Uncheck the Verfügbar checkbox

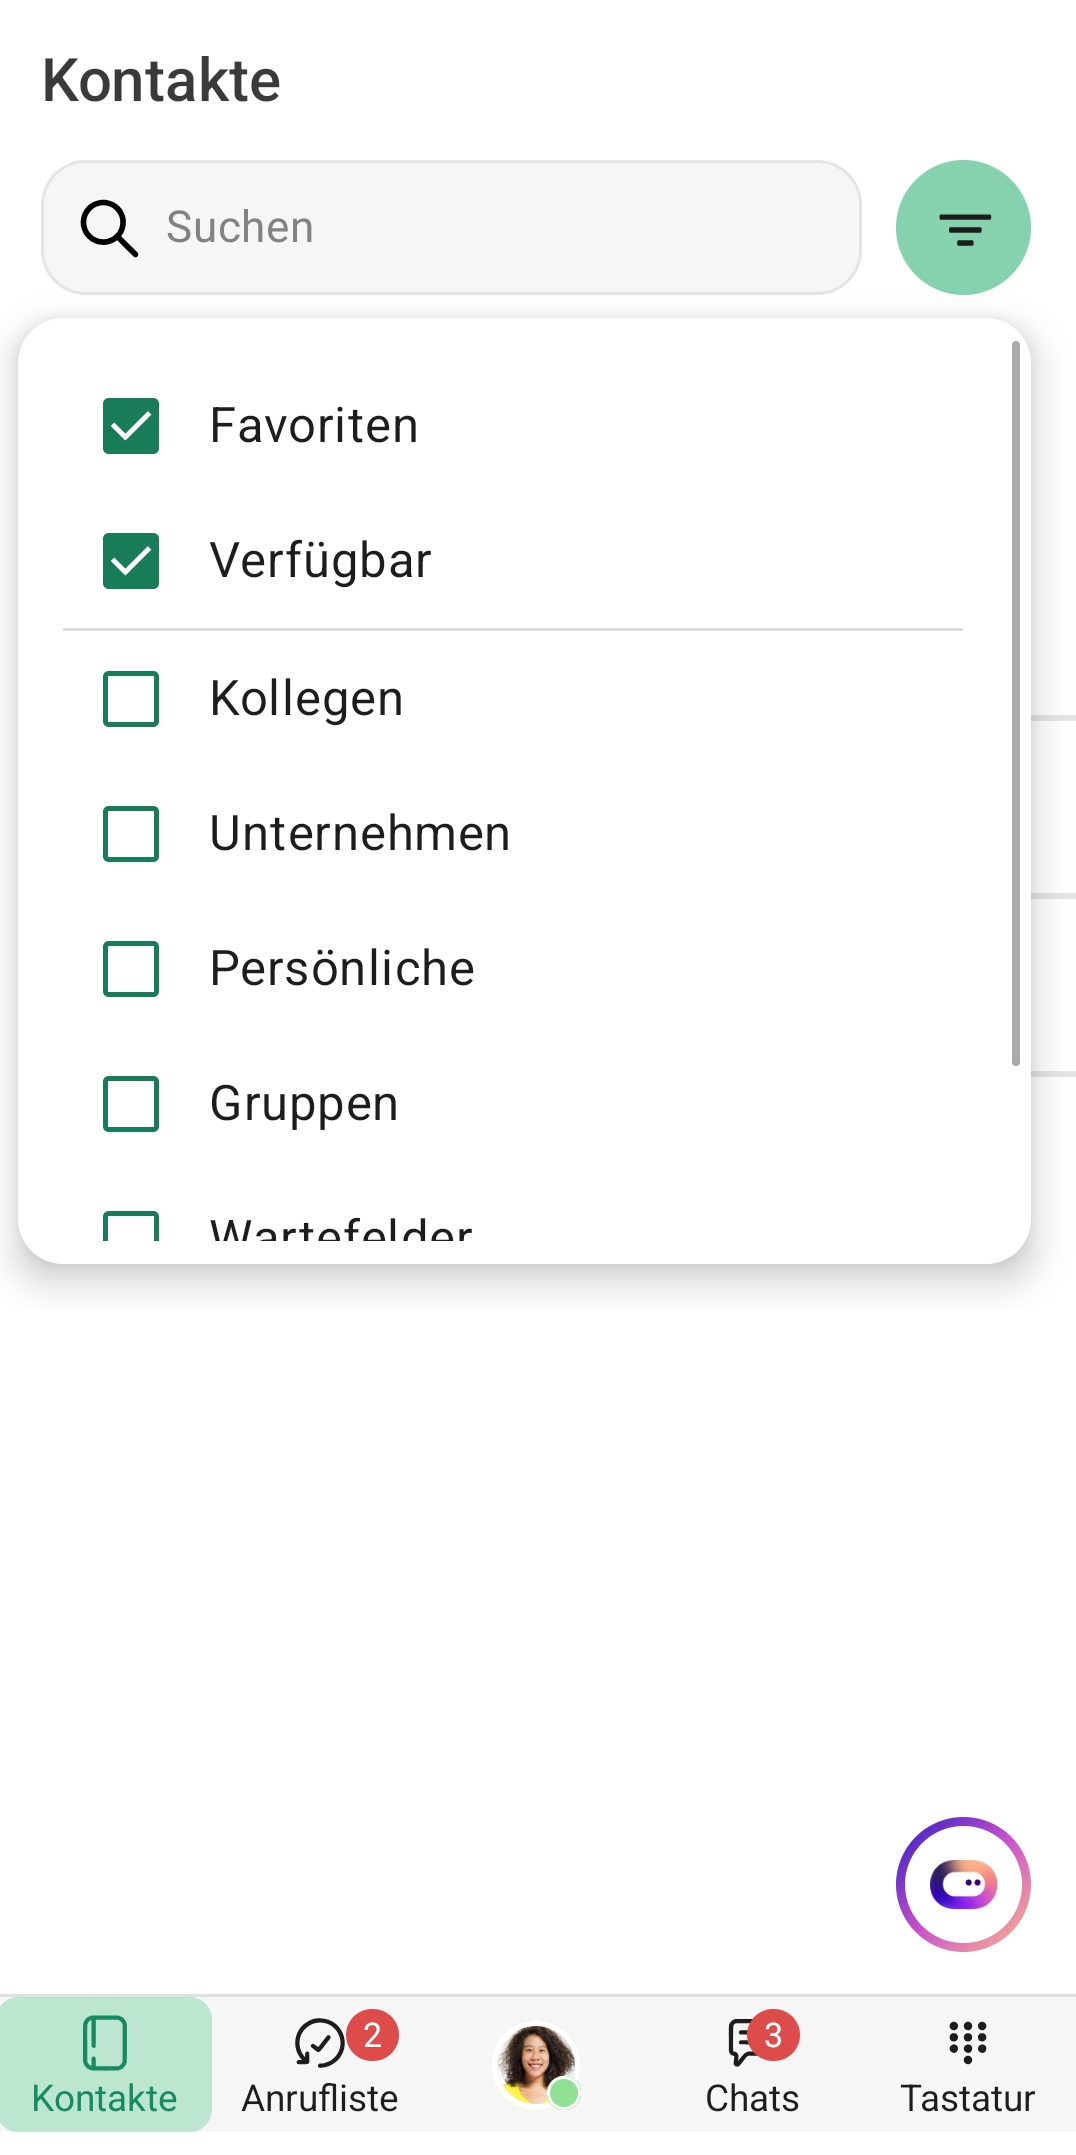click(x=131, y=561)
